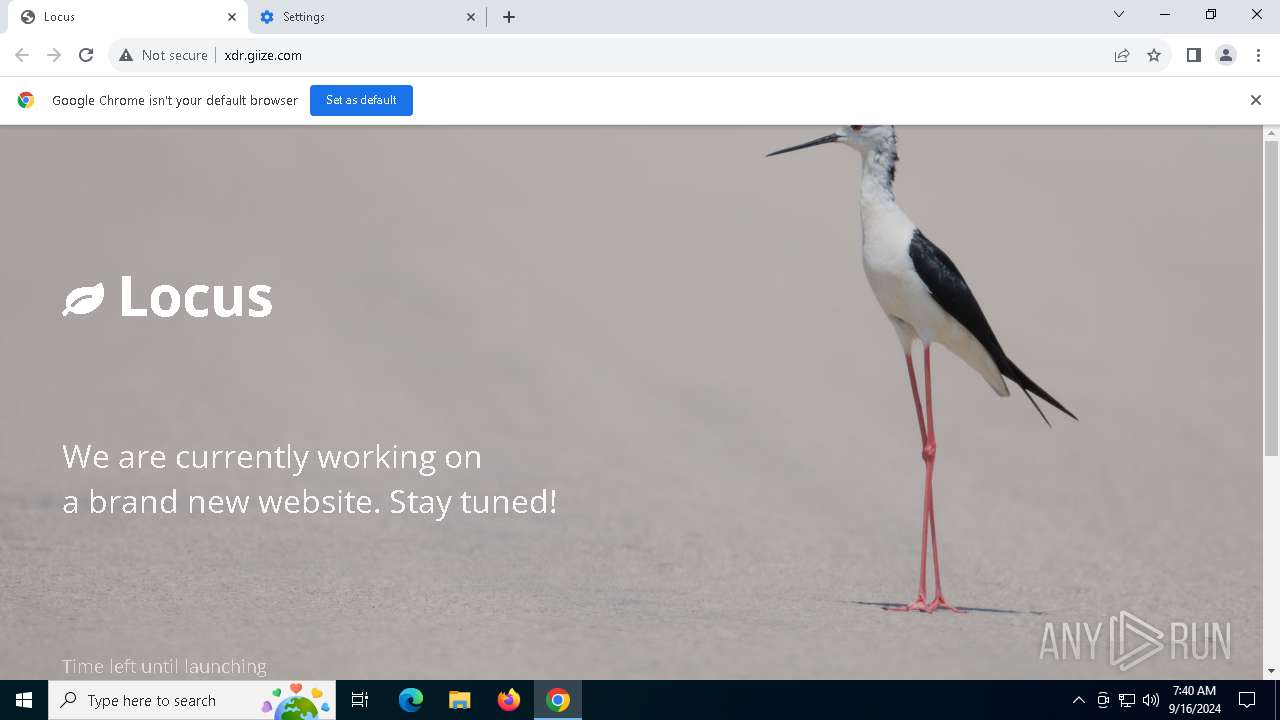
Task: Open the tab search dropdown arrow
Action: point(1119,14)
